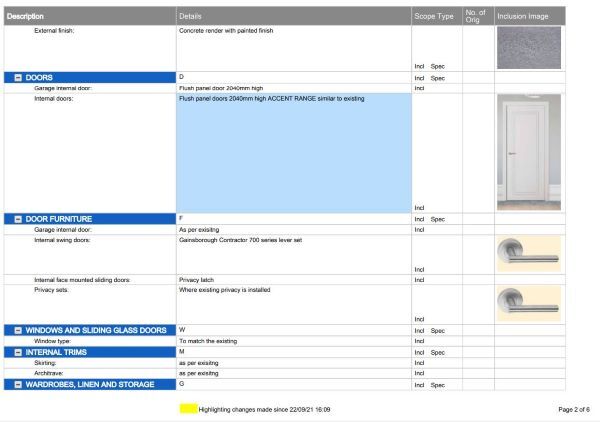Viewport: 600px width, 422px height.
Task: Open the Internal swing doors lever image
Action: pyautogui.click(x=529, y=254)
